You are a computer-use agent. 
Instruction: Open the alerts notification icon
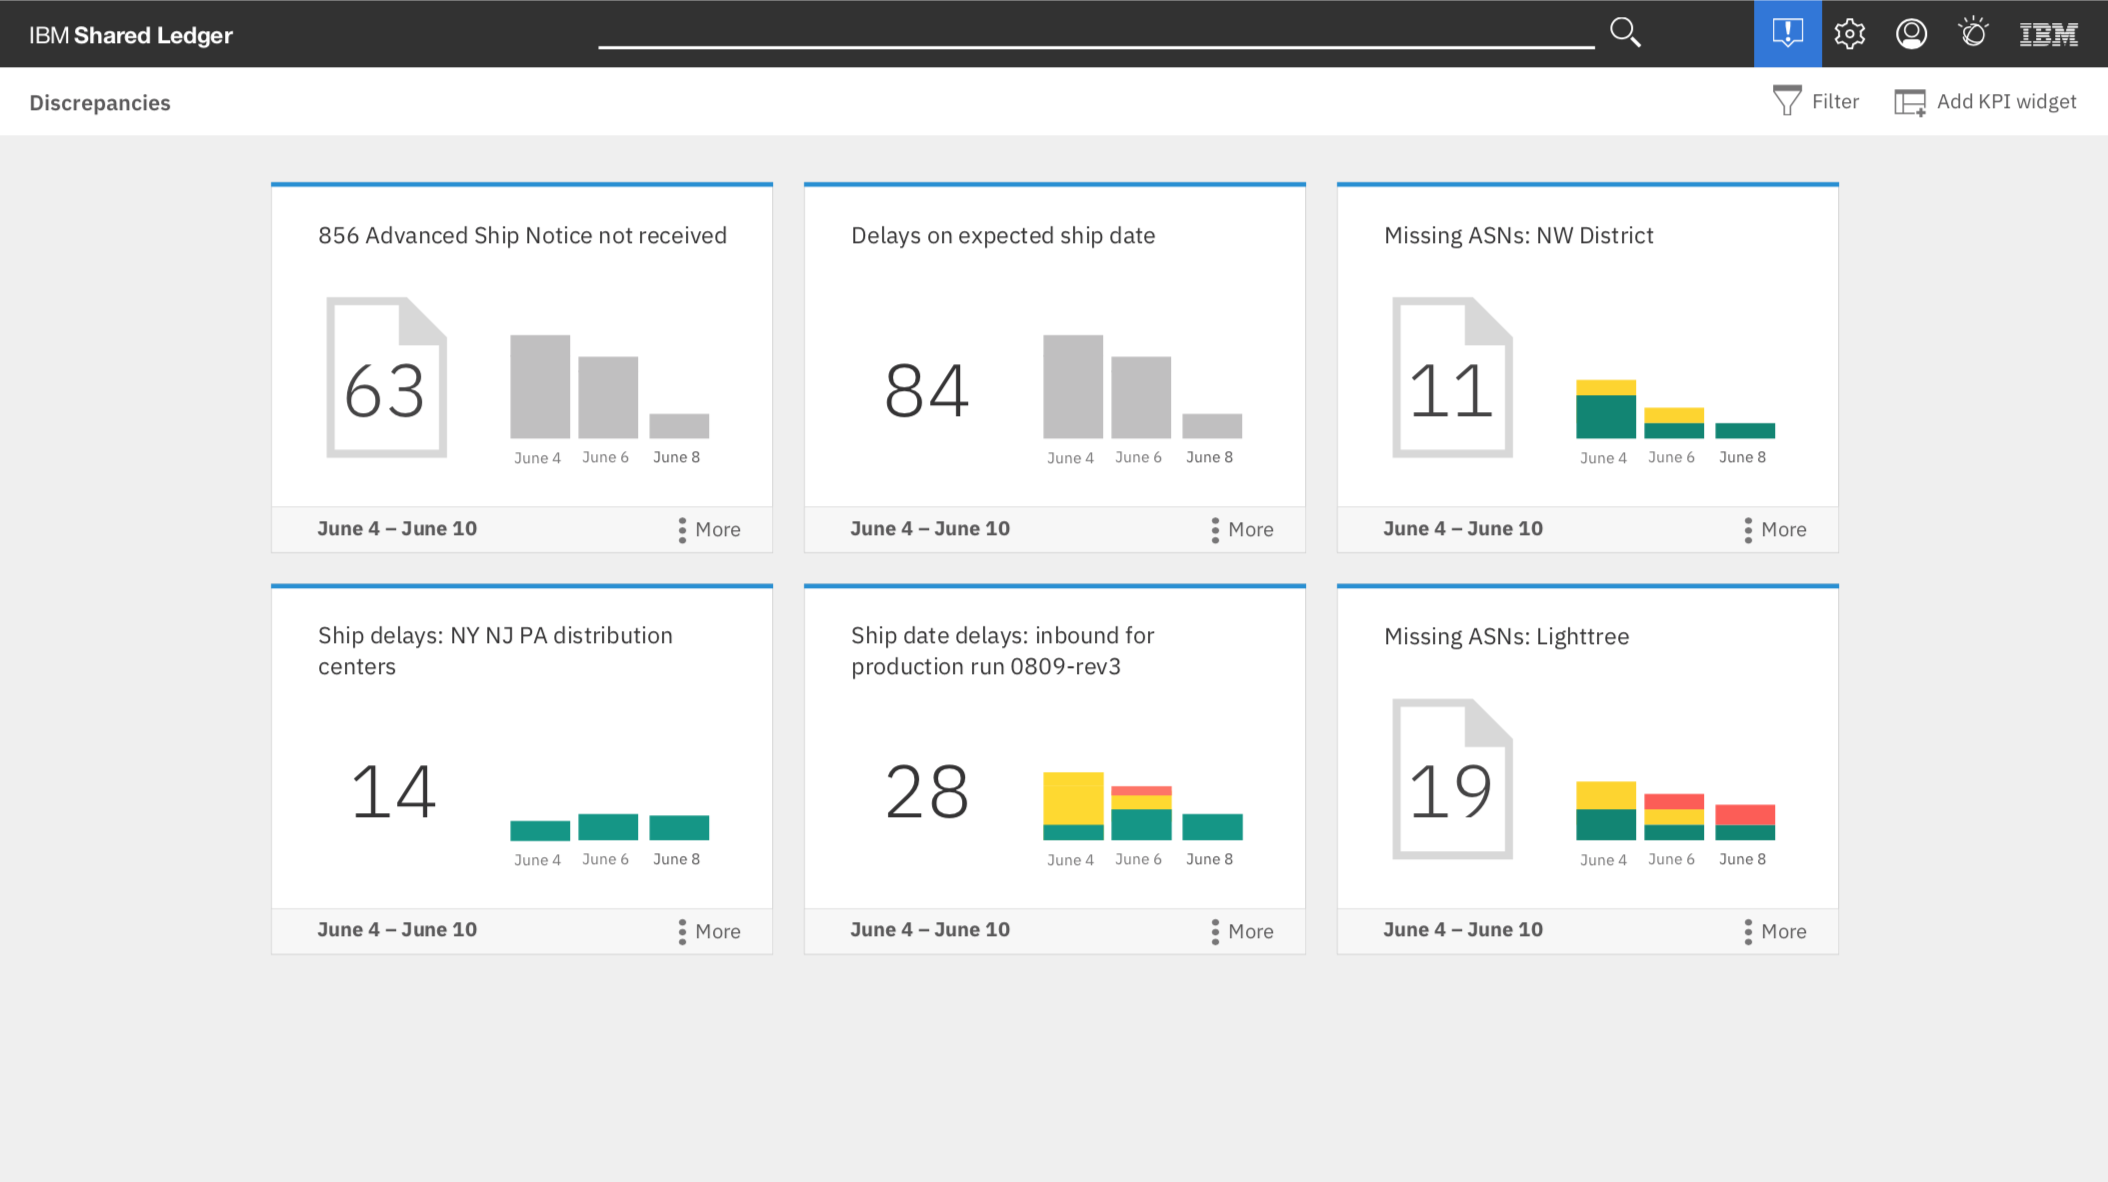1787,33
